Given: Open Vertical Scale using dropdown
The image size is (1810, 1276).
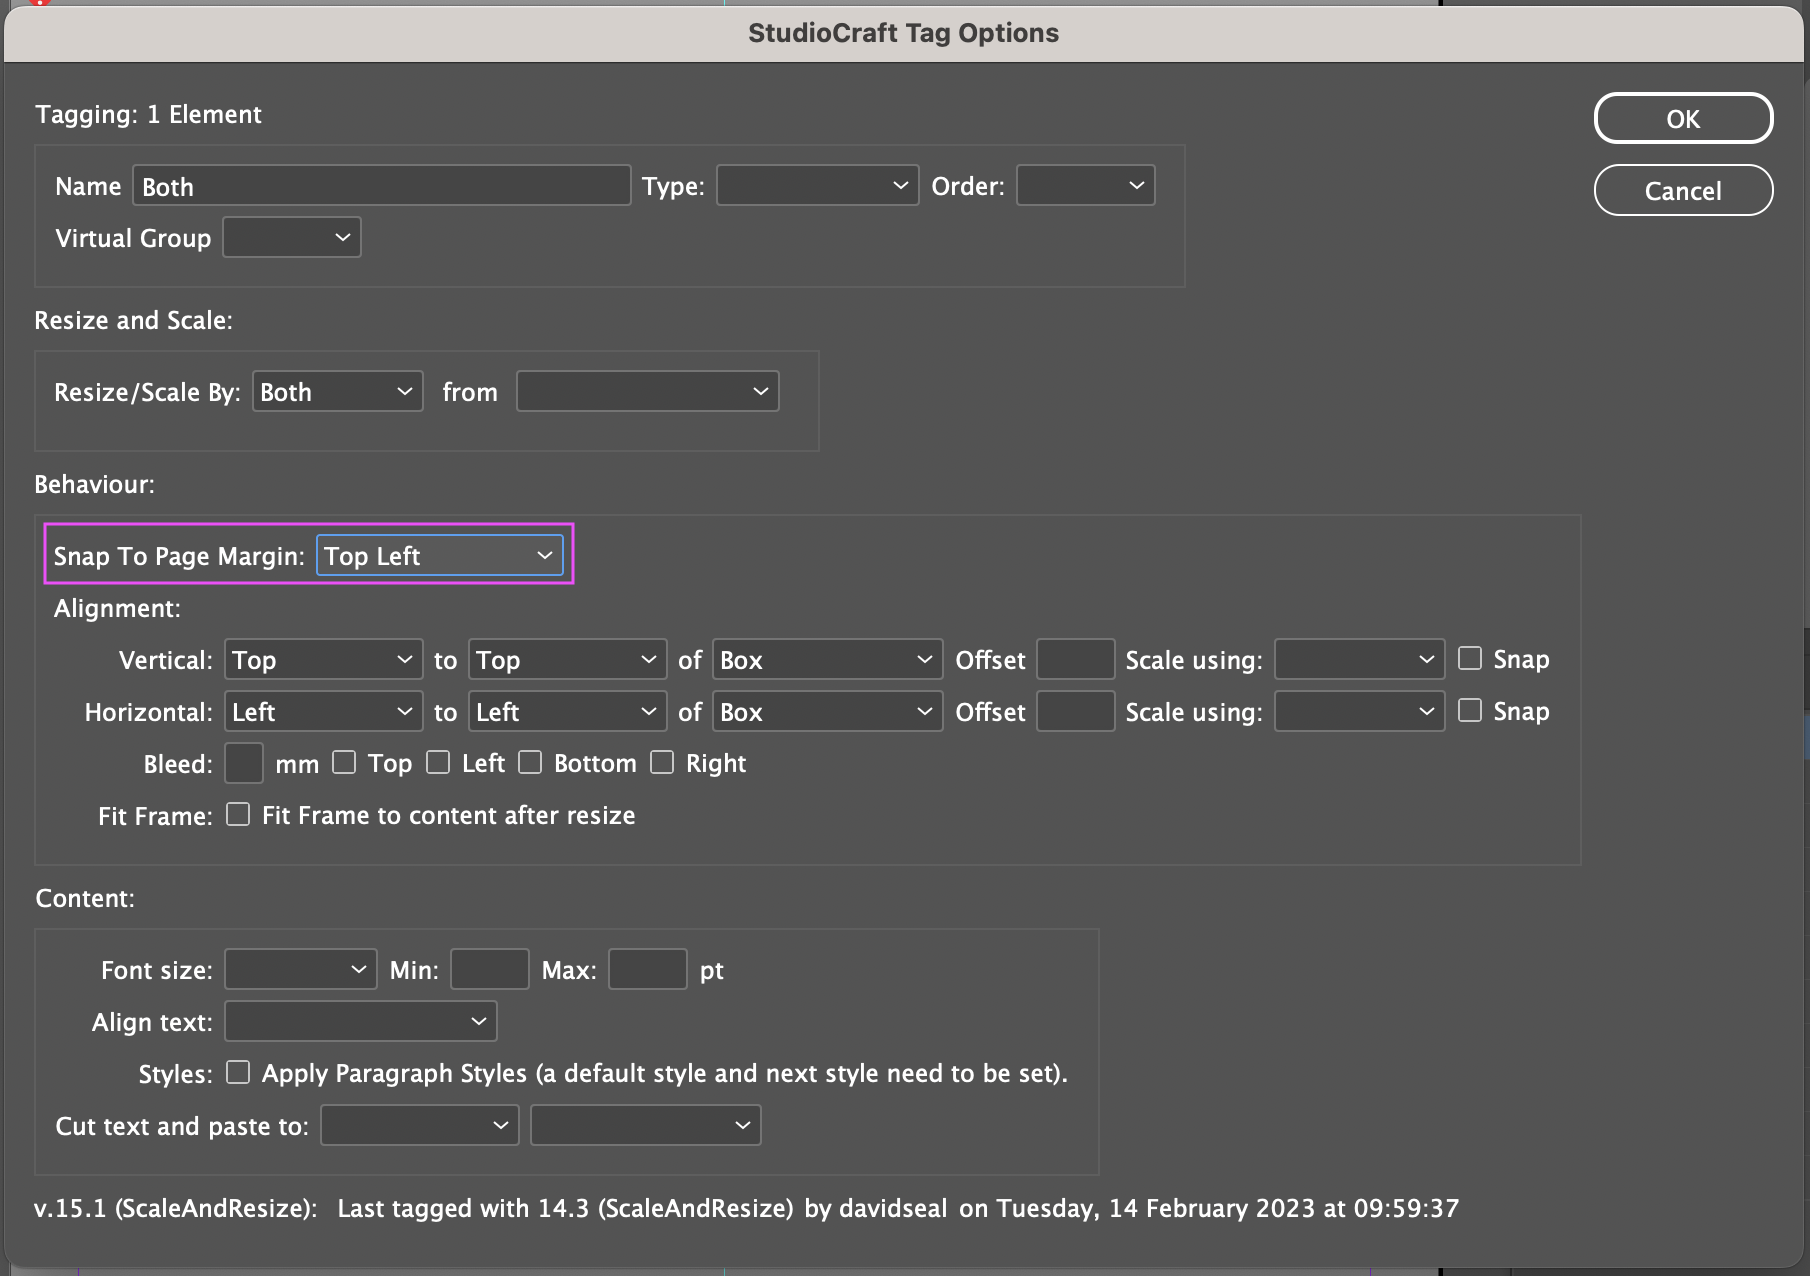Looking at the screenshot, I should click(1359, 660).
